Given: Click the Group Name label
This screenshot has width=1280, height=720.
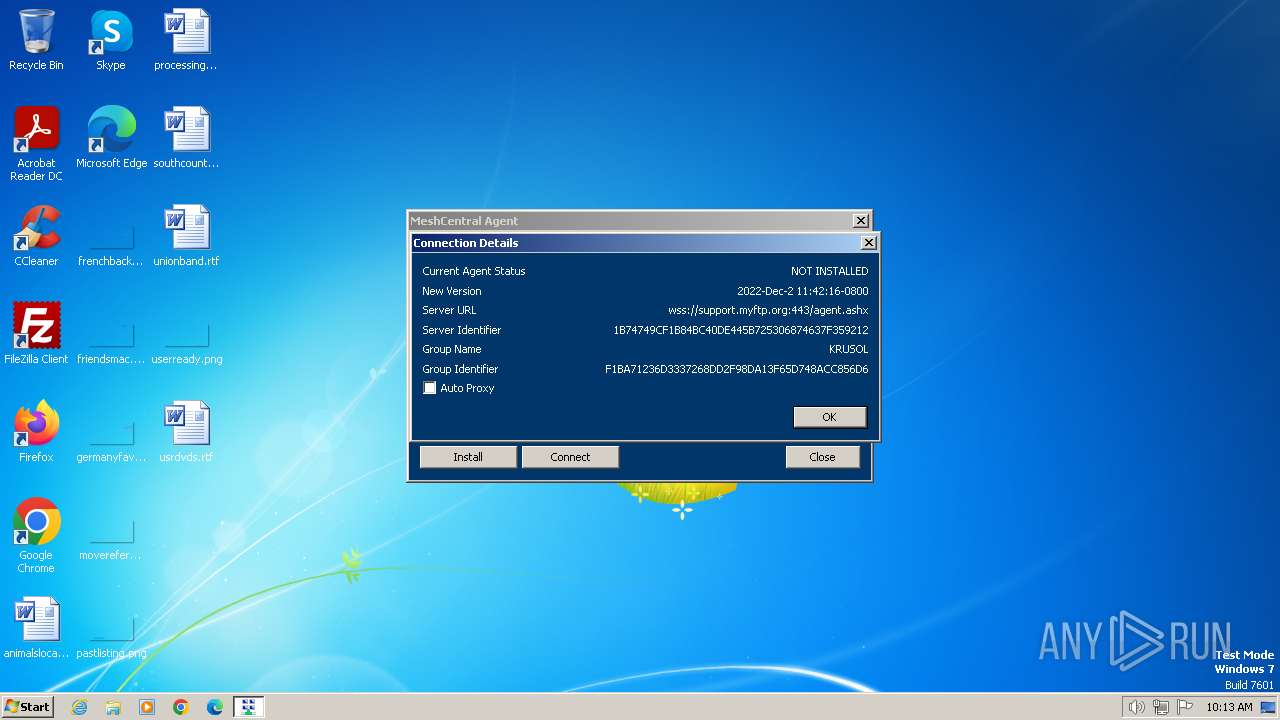Looking at the screenshot, I should click(451, 349).
